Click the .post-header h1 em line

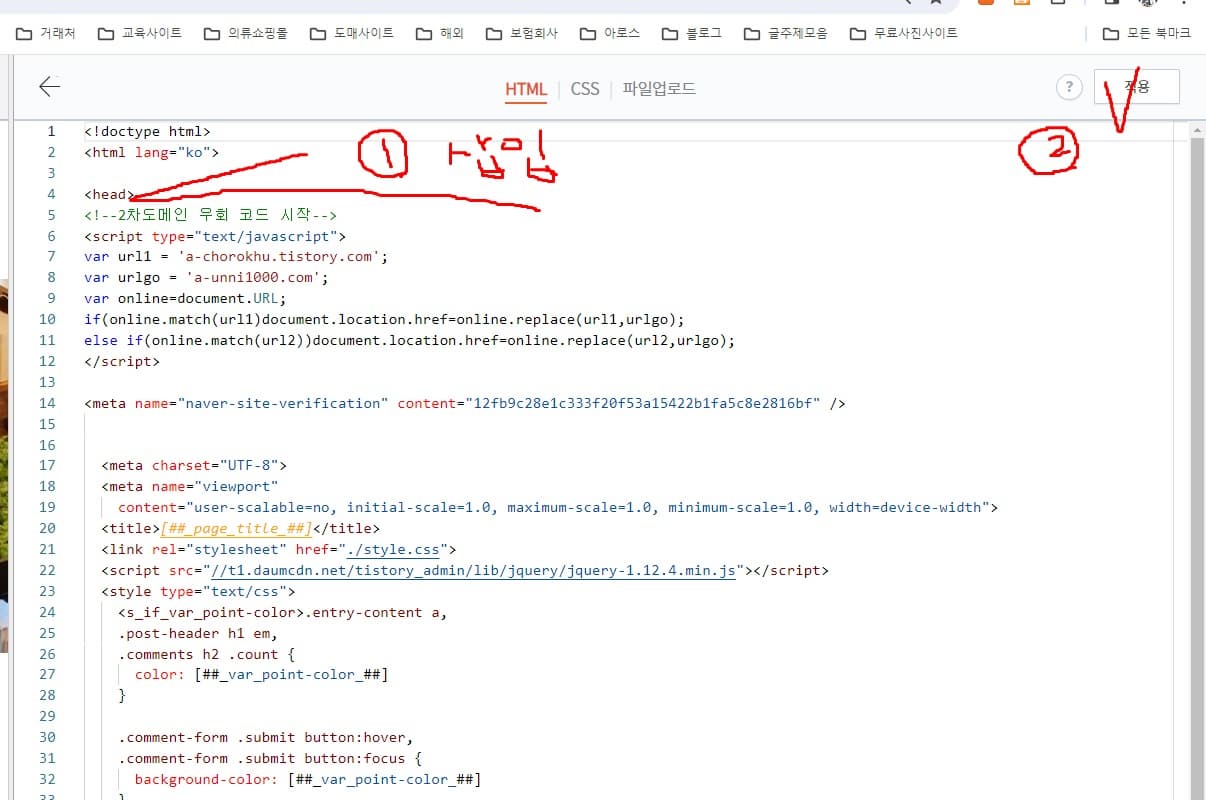197,633
